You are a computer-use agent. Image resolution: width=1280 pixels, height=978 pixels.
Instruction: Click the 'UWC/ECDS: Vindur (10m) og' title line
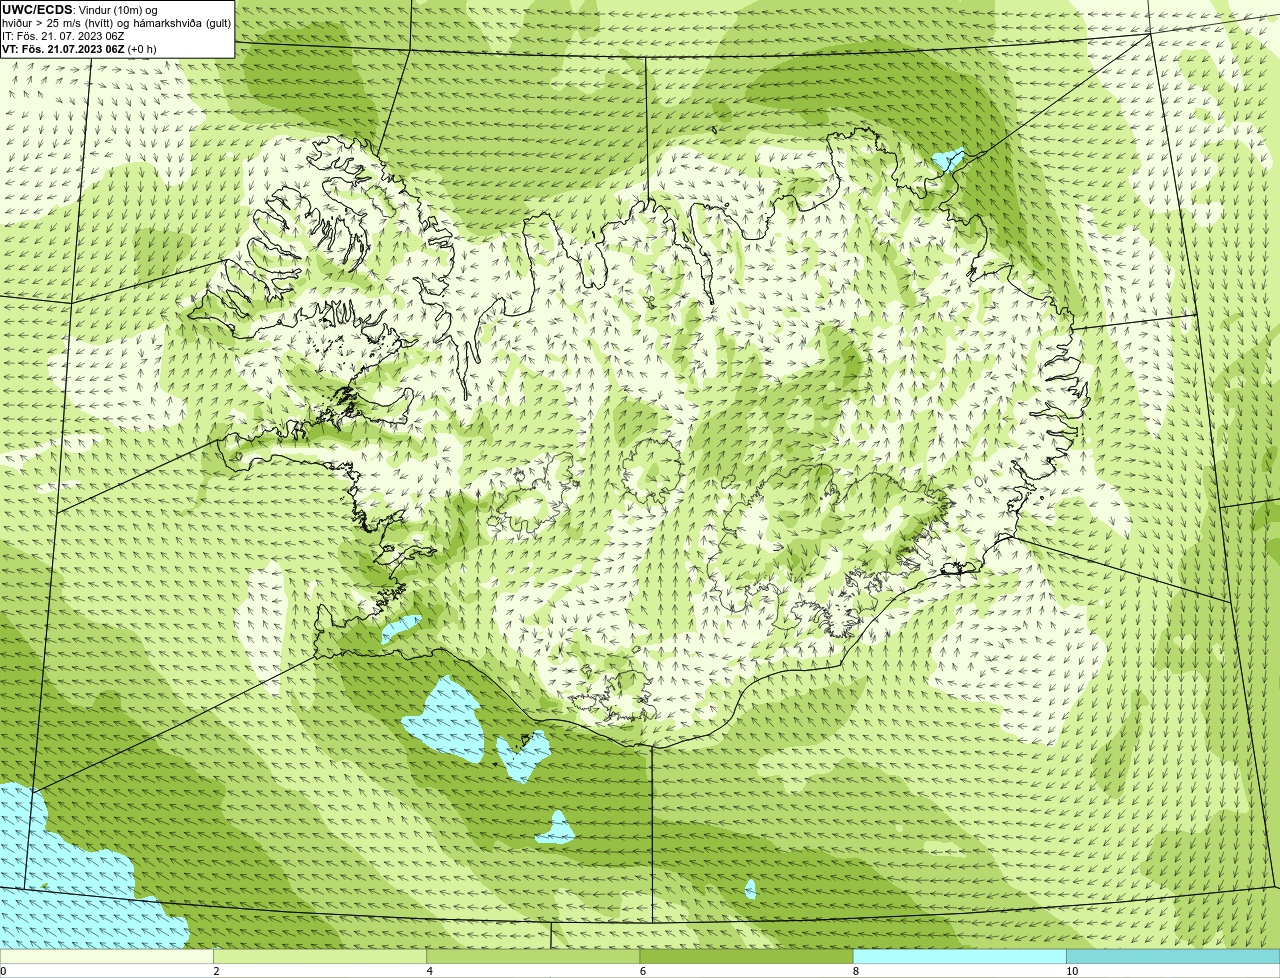click(81, 10)
